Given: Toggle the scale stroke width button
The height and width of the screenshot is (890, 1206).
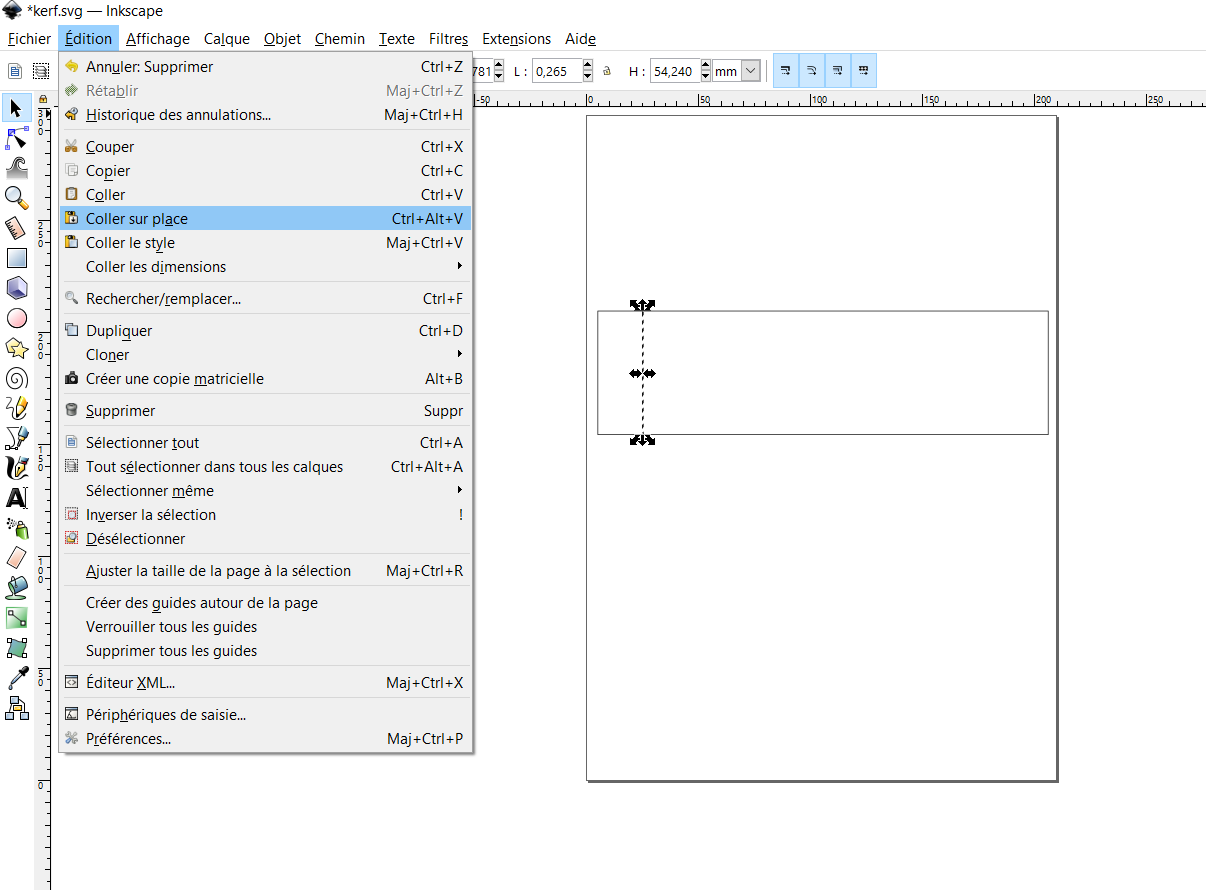Looking at the screenshot, I should click(786, 71).
